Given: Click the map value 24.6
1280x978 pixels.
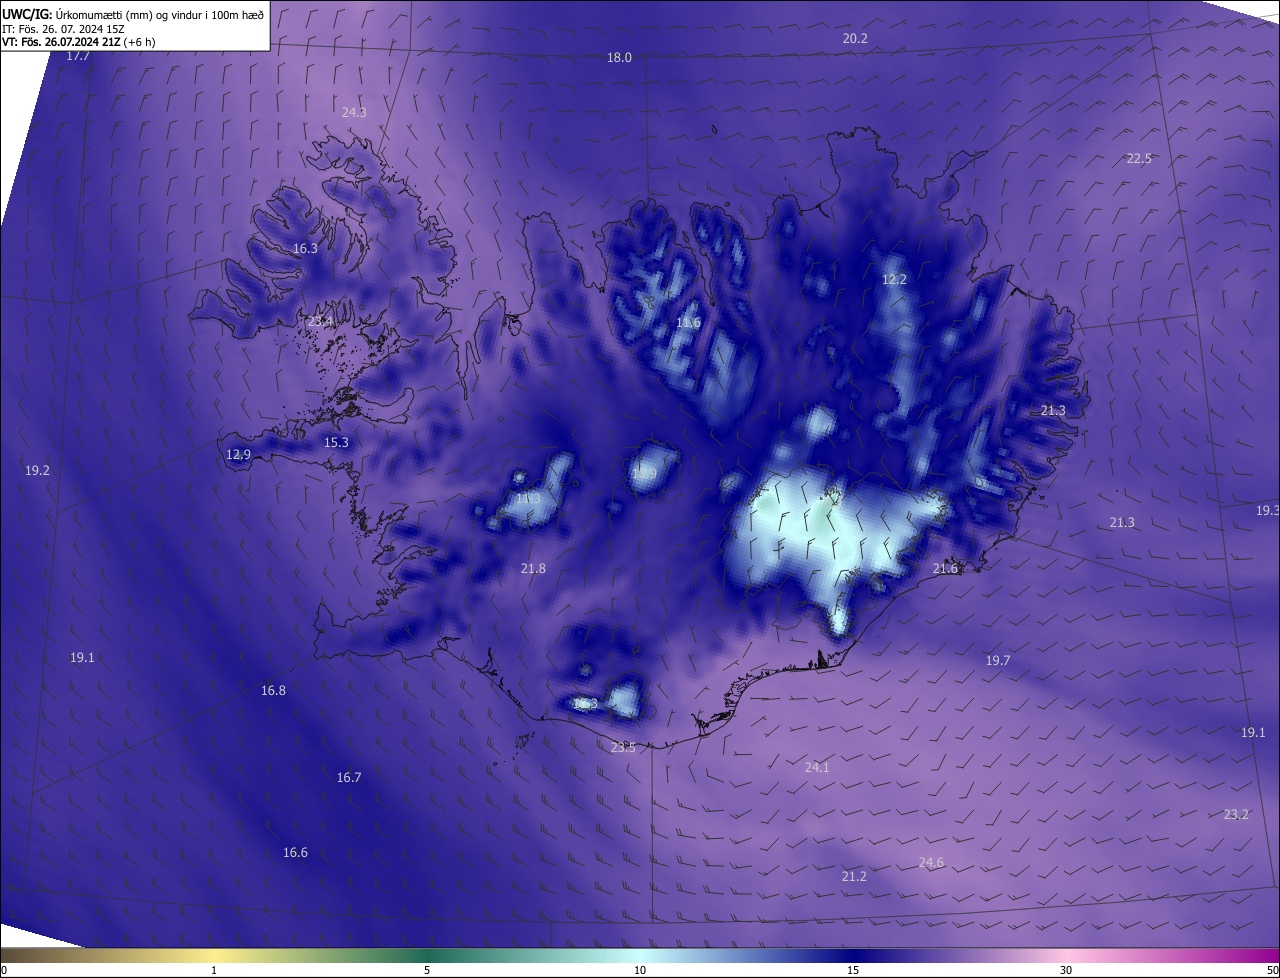Looking at the screenshot, I should pyautogui.click(x=931, y=863).
